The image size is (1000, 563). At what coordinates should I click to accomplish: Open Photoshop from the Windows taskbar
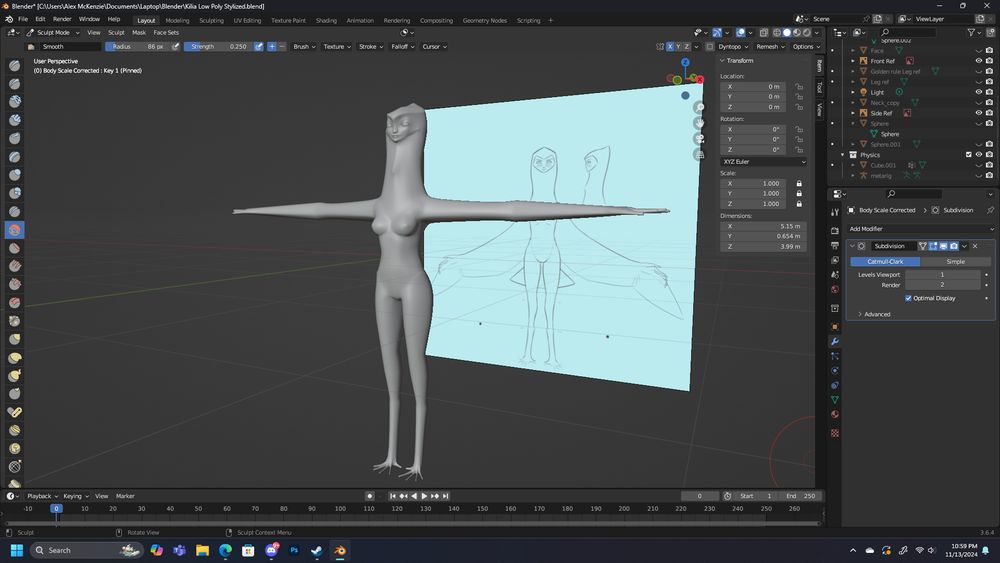point(294,550)
